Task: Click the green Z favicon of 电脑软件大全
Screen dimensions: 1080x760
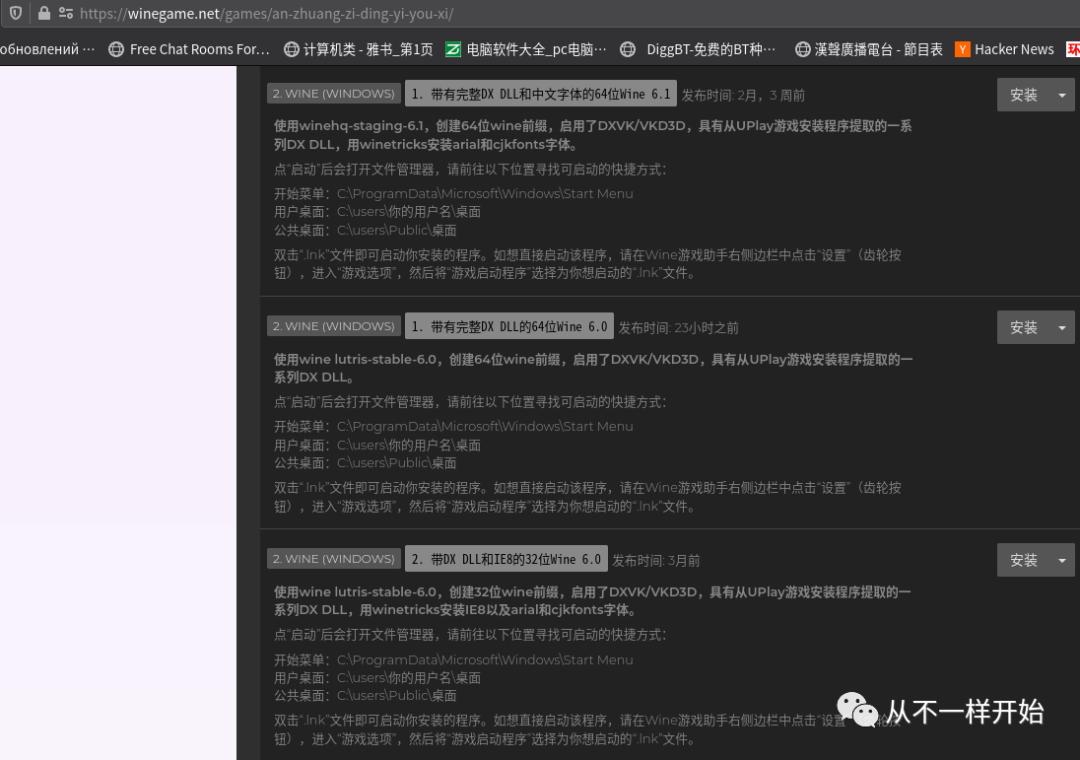Action: [x=451, y=48]
